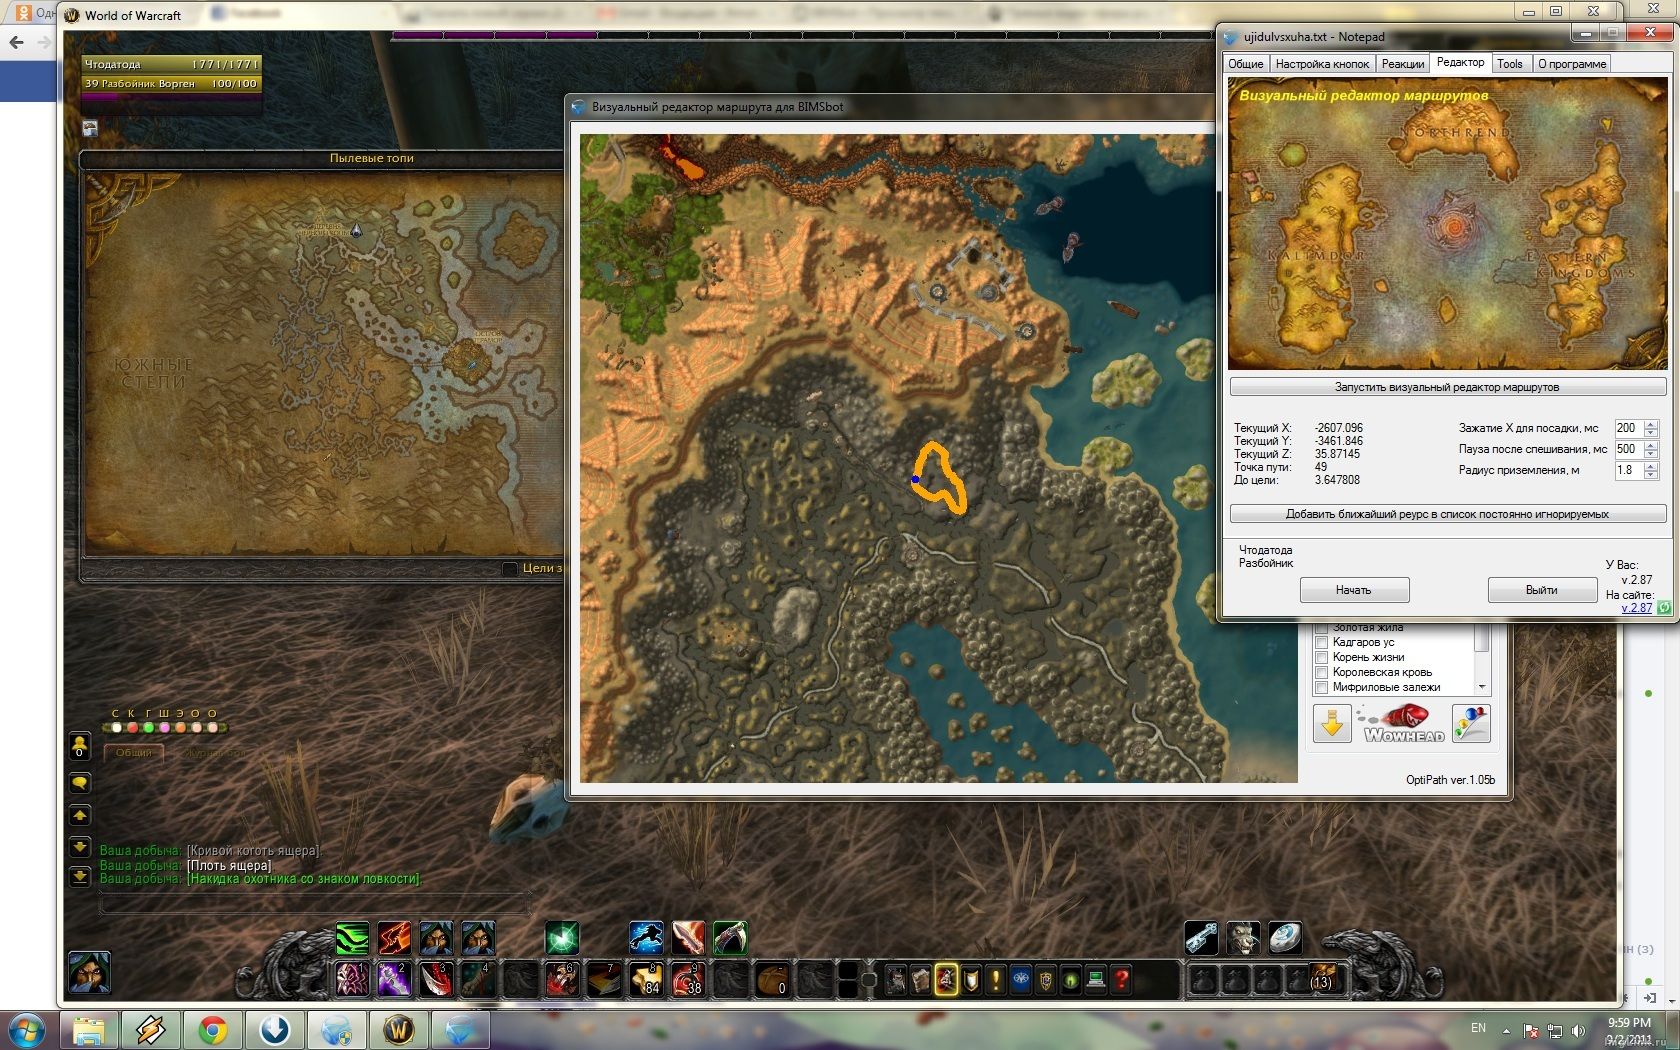
Task: Click Радиус приземления input field
Action: tap(1629, 470)
